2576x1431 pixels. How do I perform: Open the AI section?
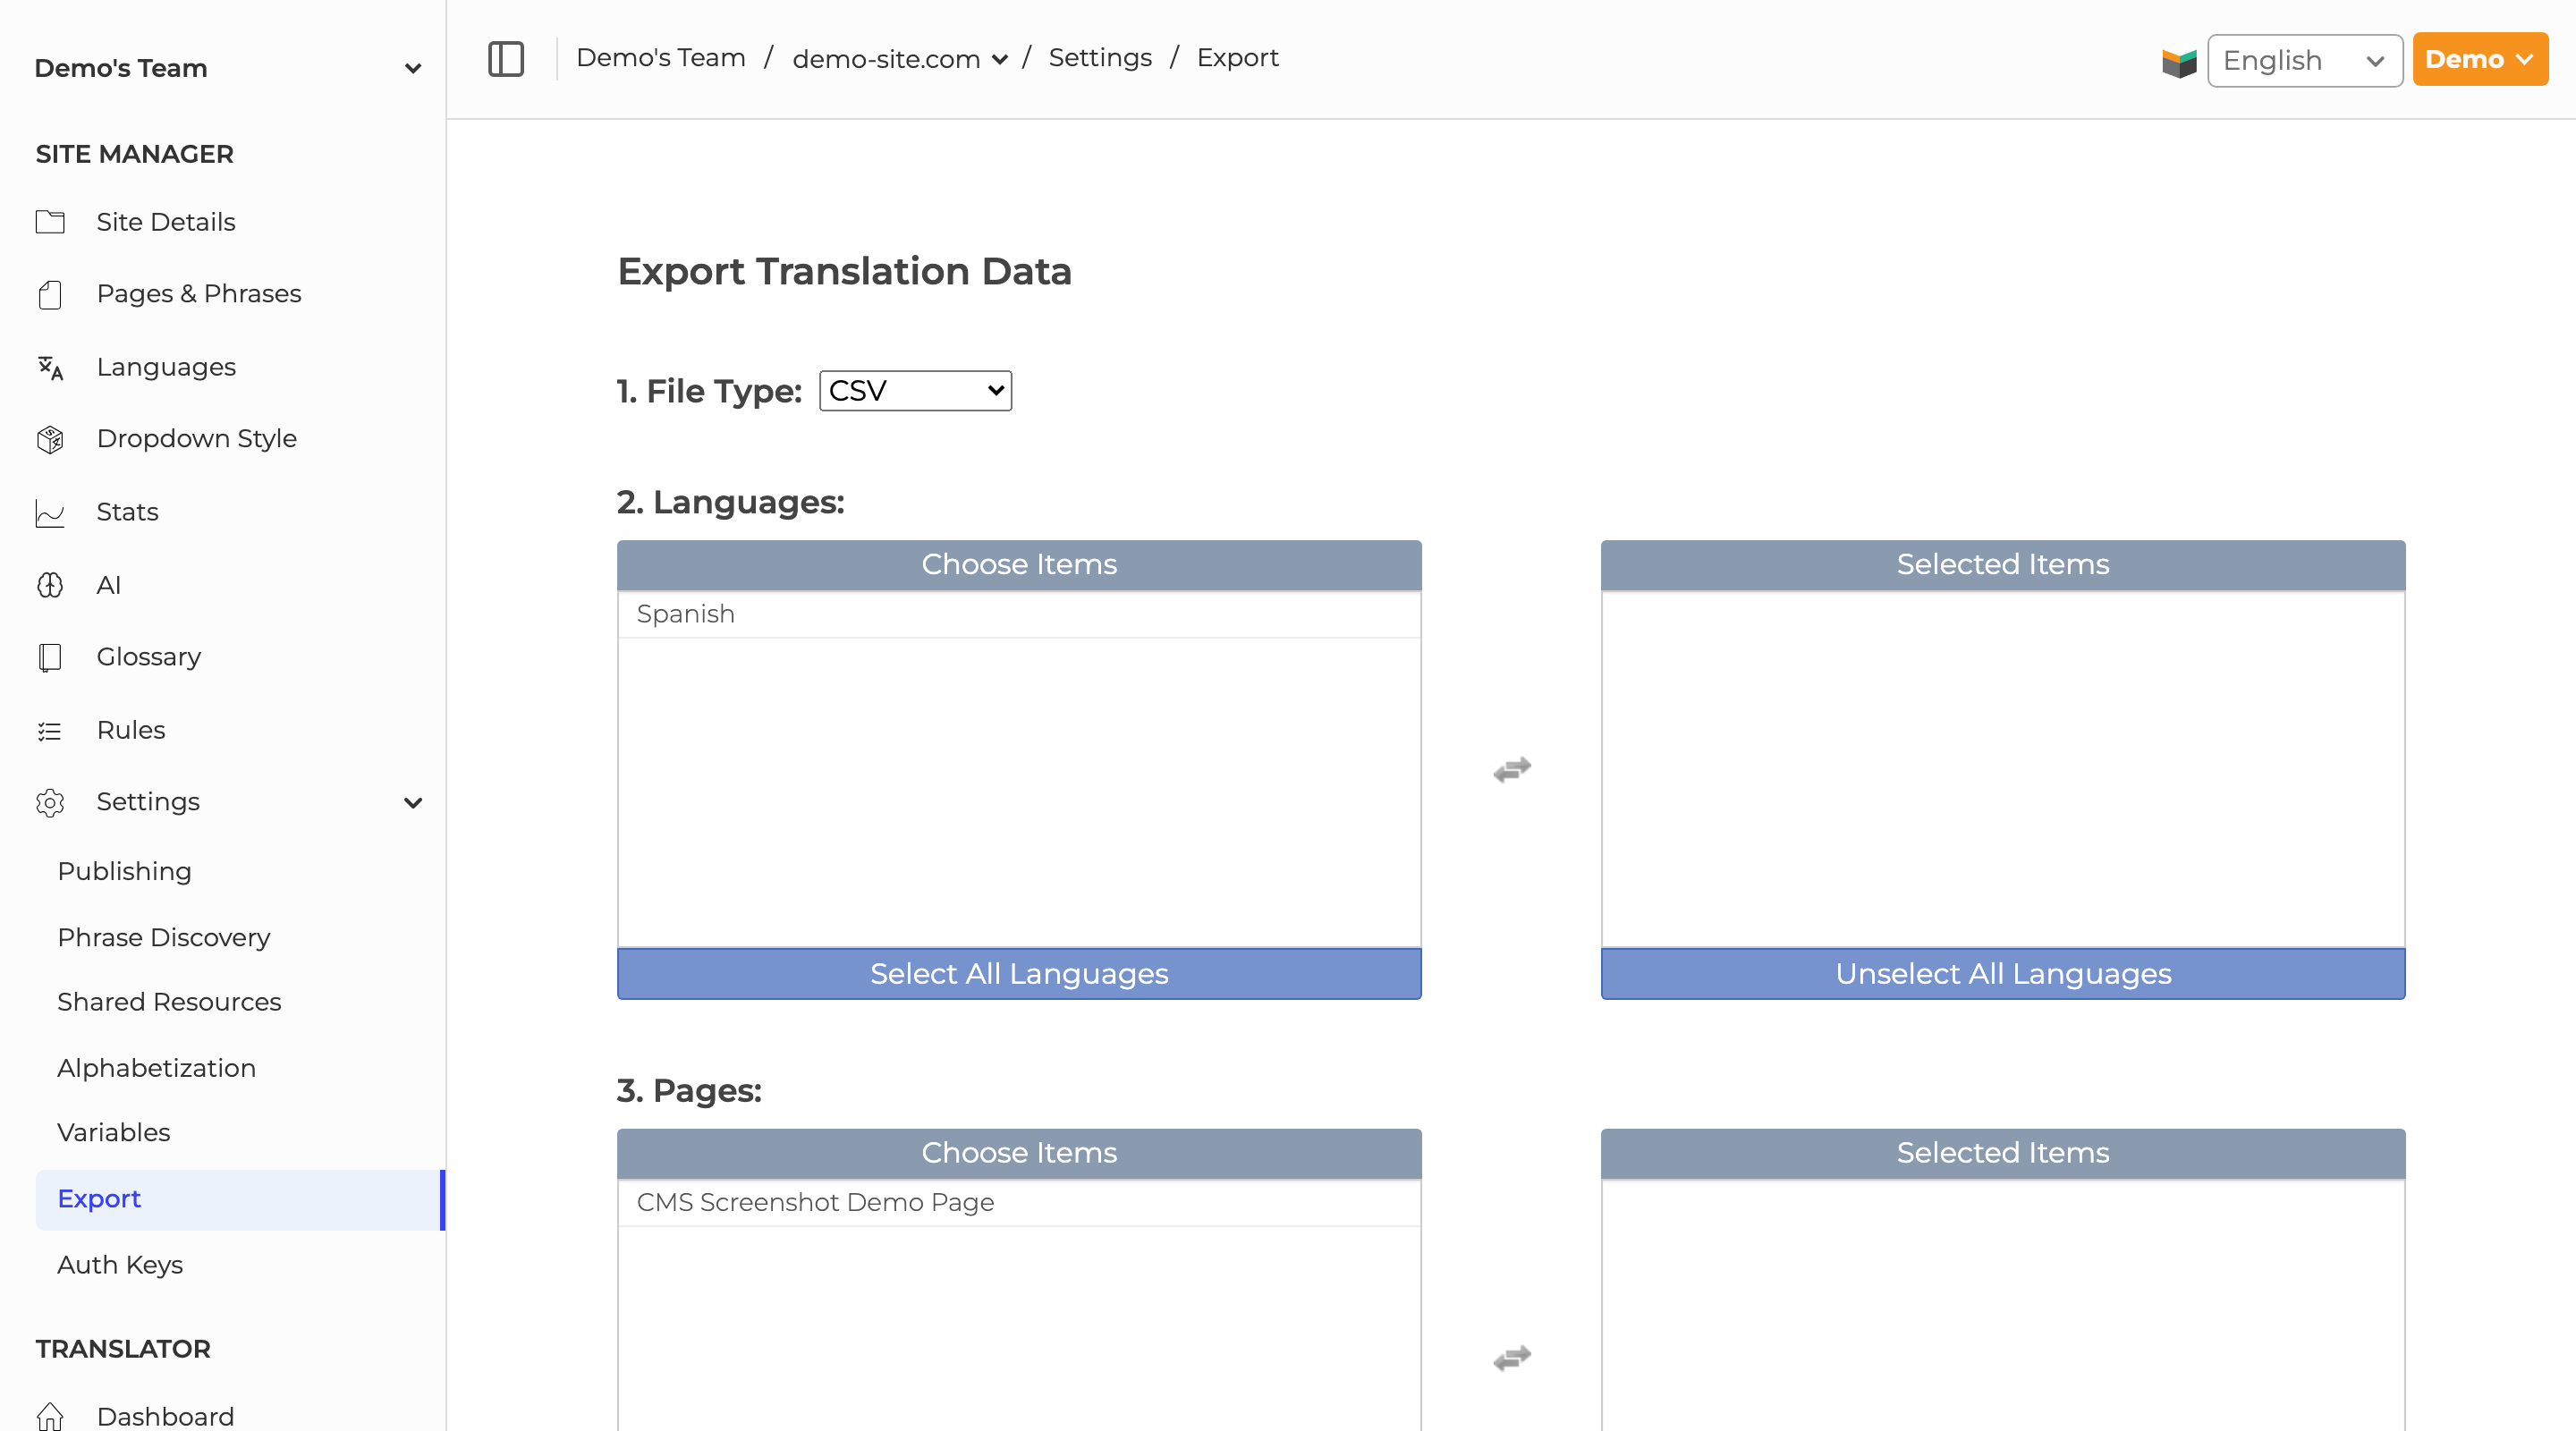(108, 585)
